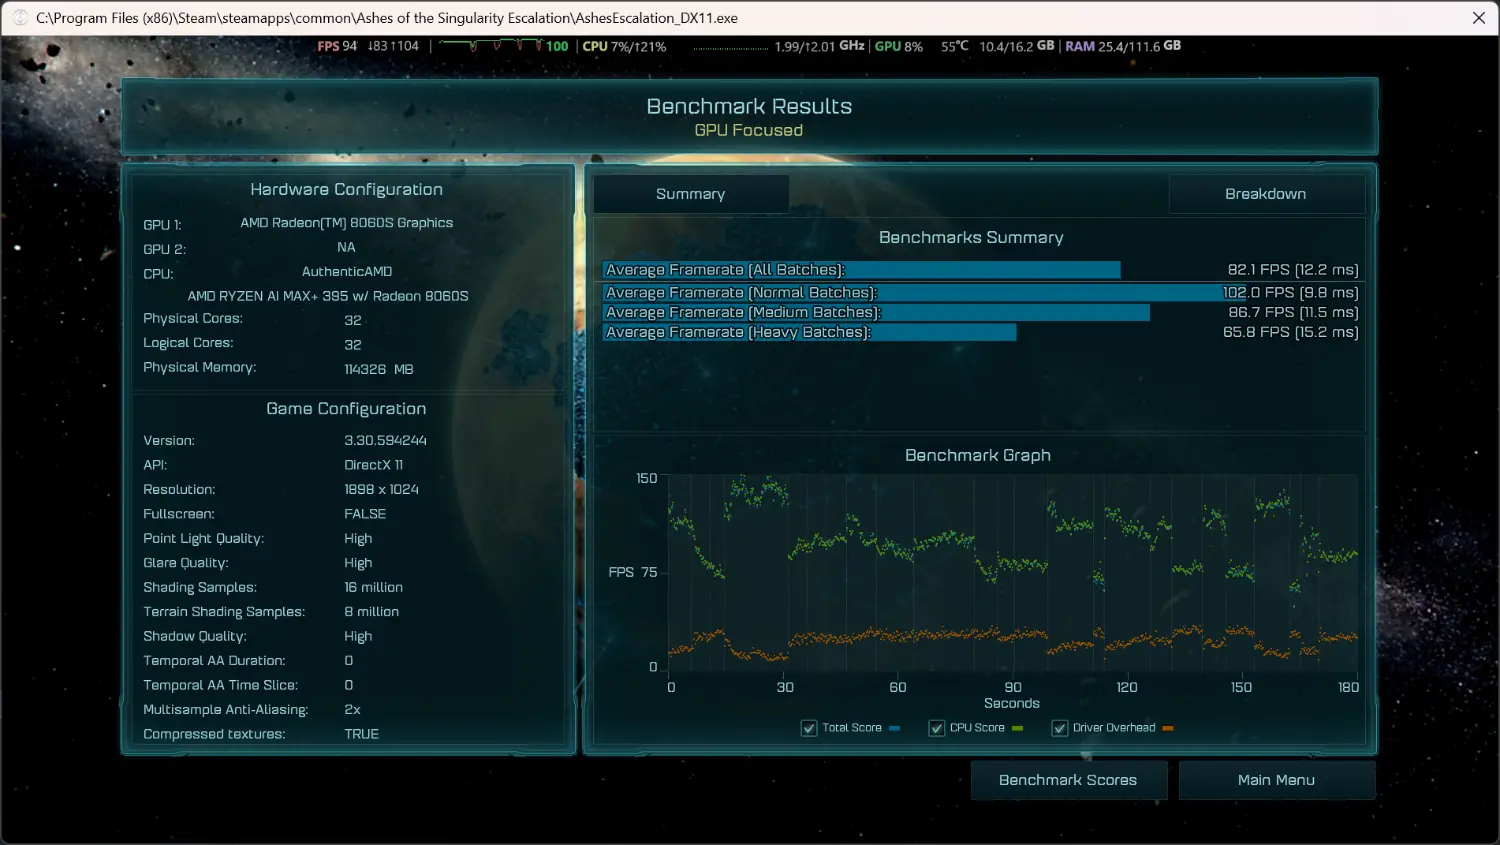Return to Main Menu
1500x845 pixels.
1277,780
